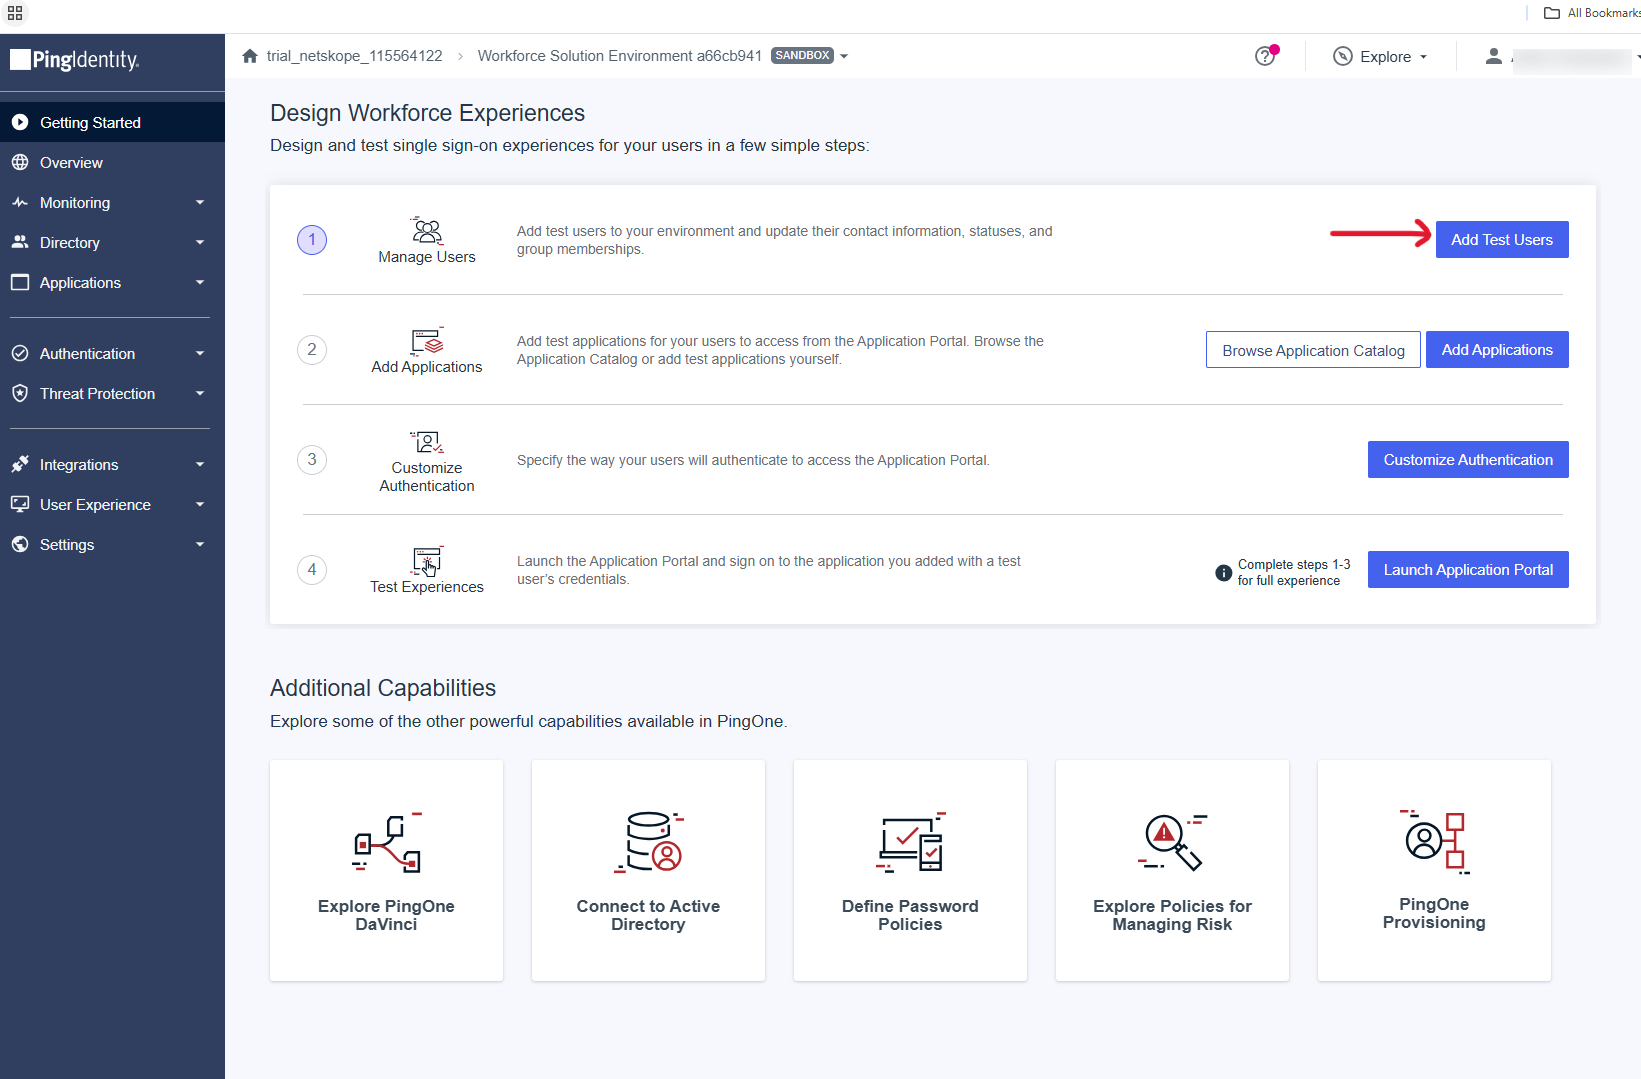The width and height of the screenshot is (1641, 1079).
Task: Click the Overview globe icon
Action: (x=20, y=162)
